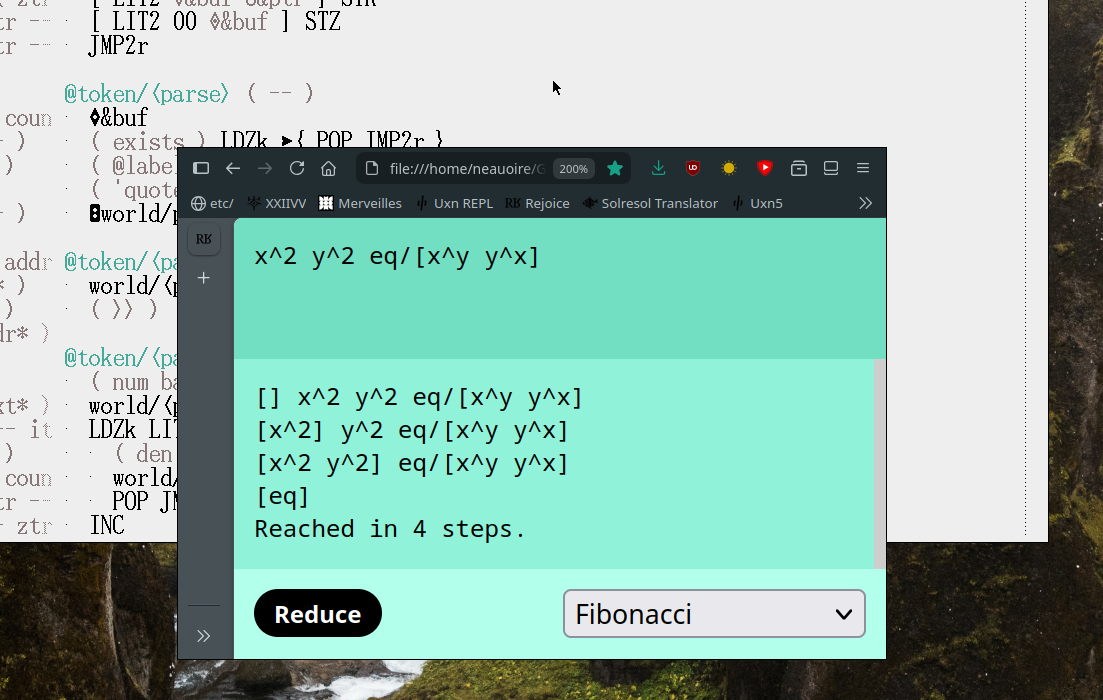Expand the Fibonacci examples dropdown
This screenshot has width=1103, height=700.
[714, 614]
